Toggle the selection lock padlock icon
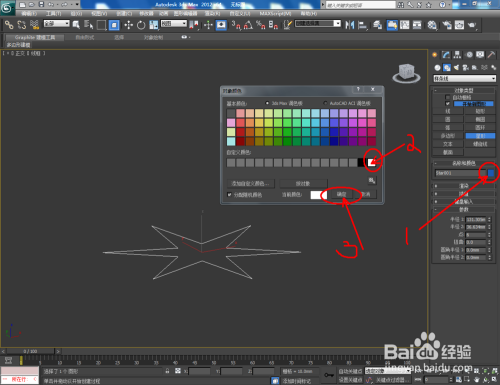 pos(167,371)
